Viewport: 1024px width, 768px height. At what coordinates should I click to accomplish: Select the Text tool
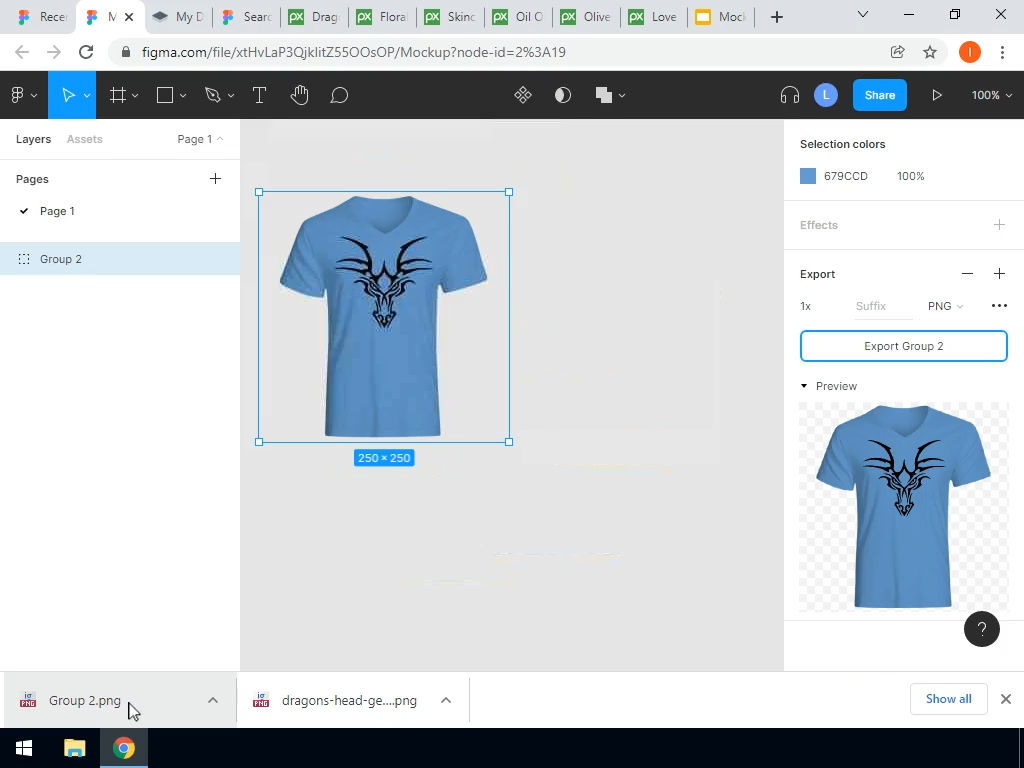pyautogui.click(x=259, y=95)
